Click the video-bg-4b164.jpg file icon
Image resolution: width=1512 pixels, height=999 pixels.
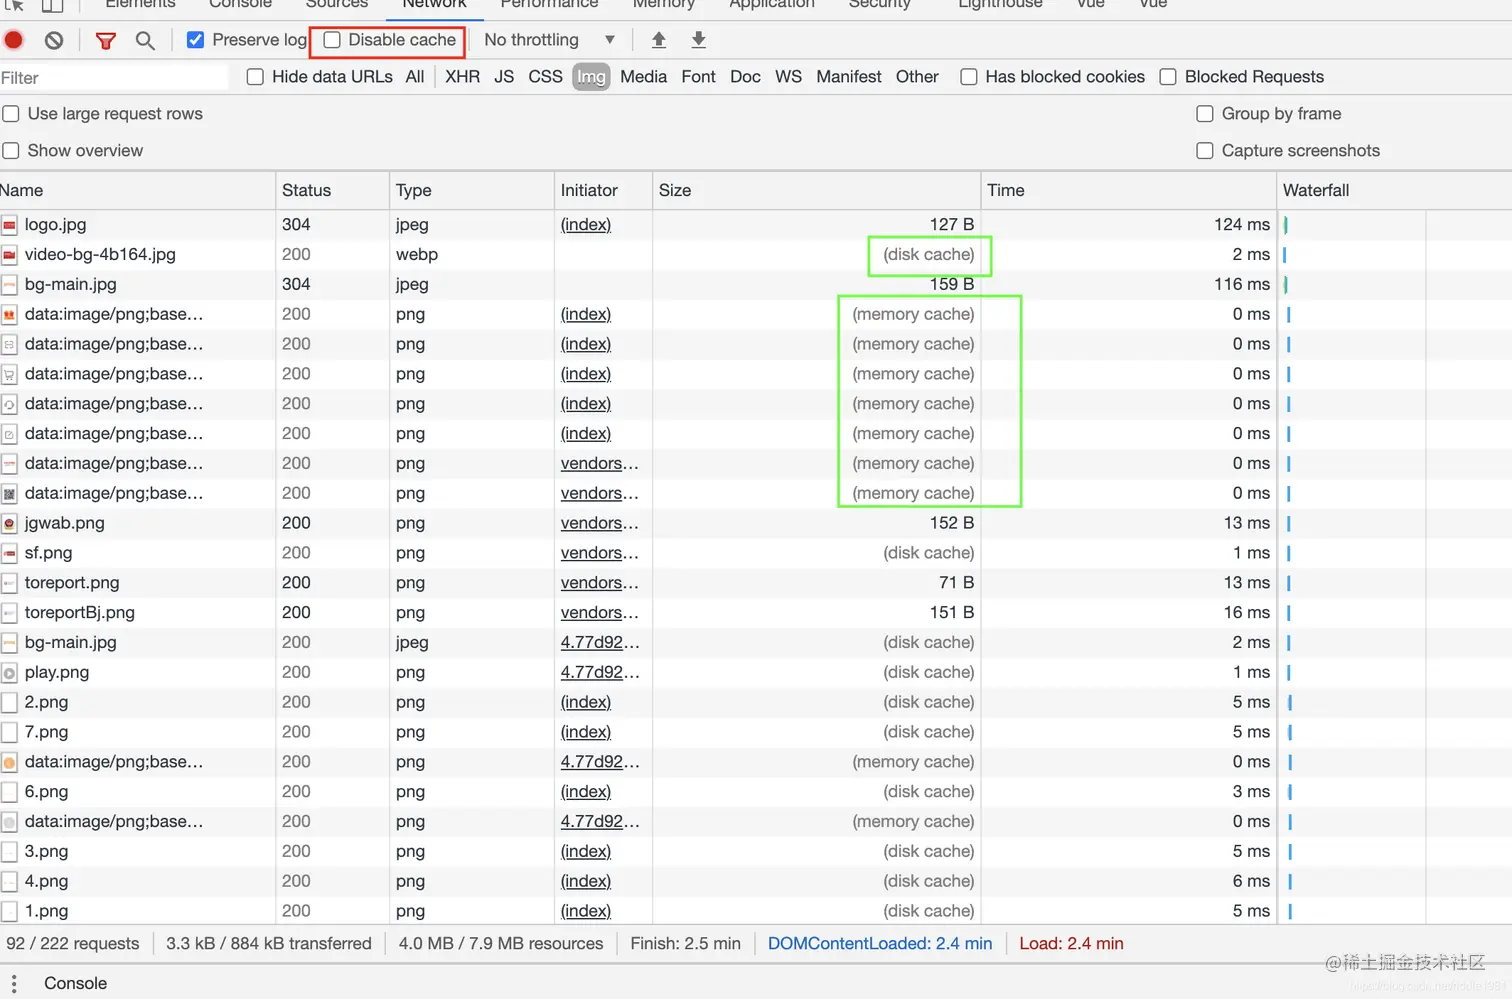point(9,255)
